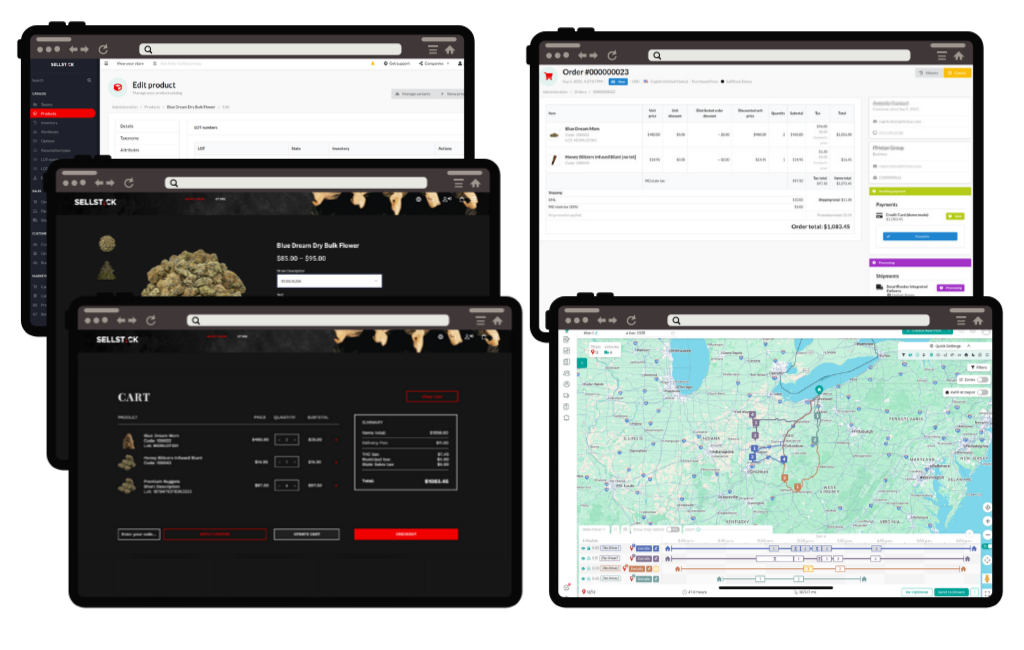Open the Taxonomy tab in Edit product
Screen dimensions: 1024x650
tap(130, 138)
